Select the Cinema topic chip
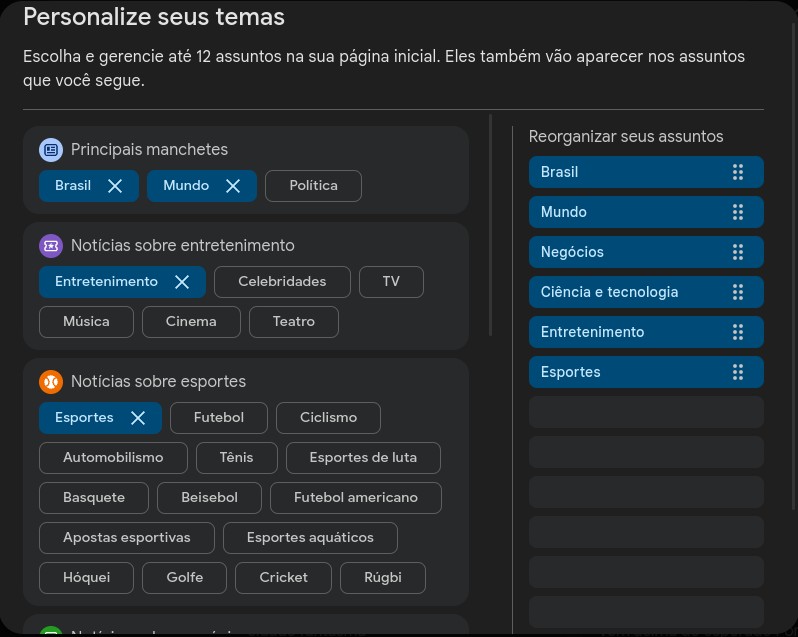 click(x=191, y=322)
